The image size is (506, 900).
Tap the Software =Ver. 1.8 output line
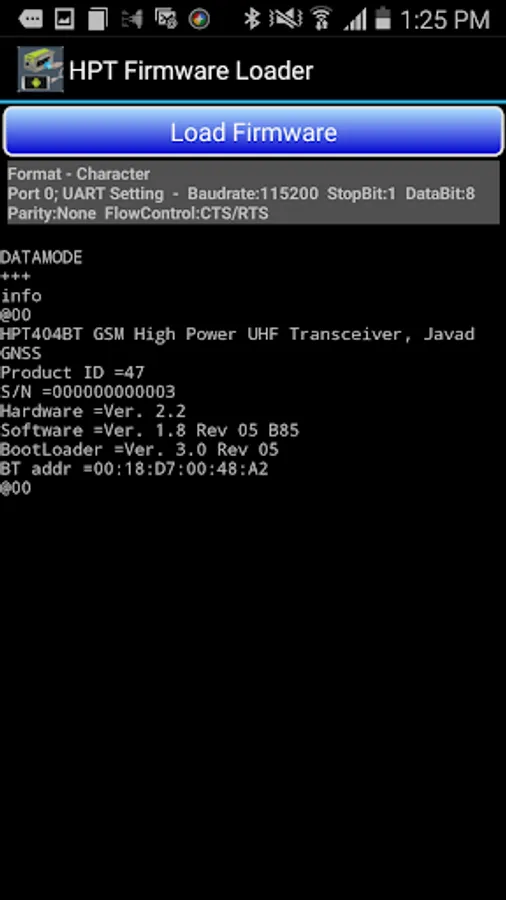pos(150,430)
